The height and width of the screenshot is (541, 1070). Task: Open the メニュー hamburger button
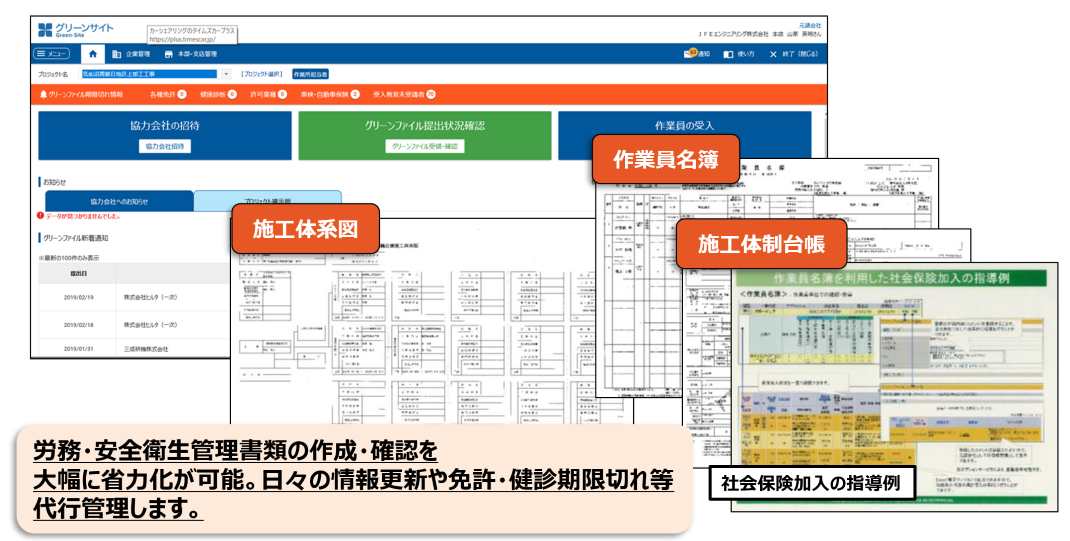coord(53,54)
